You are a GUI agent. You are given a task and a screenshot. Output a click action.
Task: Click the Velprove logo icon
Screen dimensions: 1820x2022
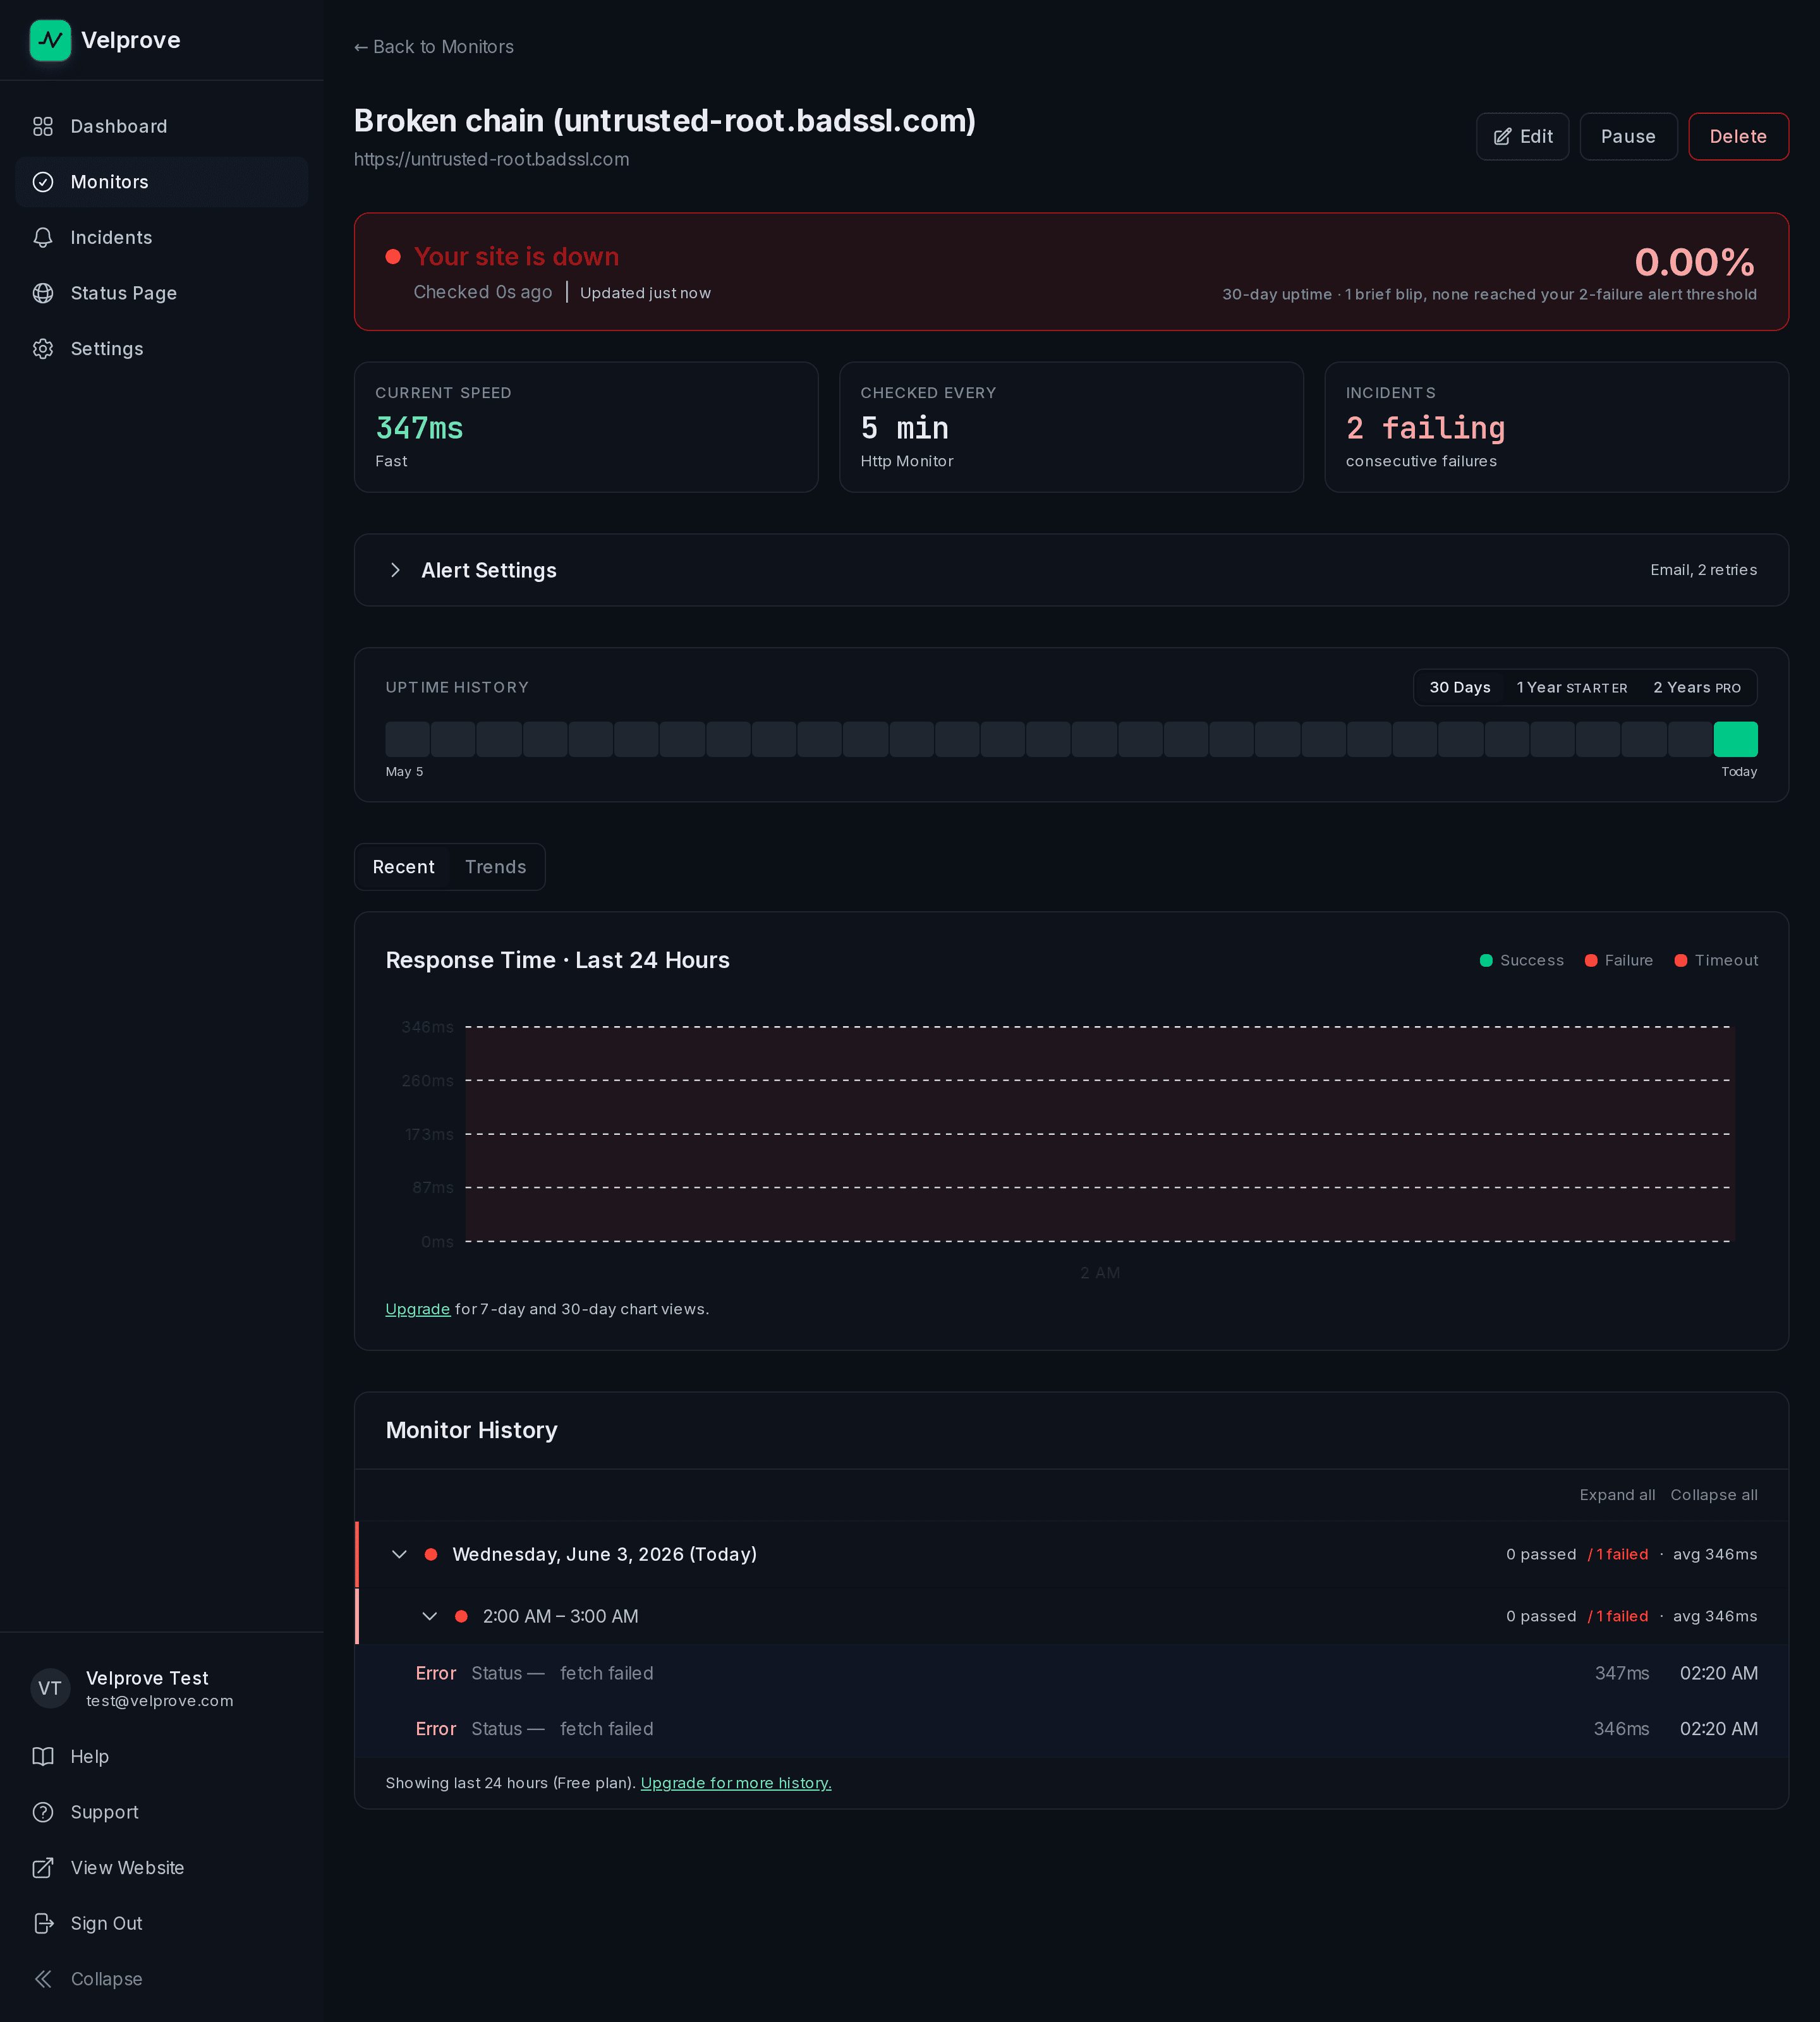(x=50, y=40)
